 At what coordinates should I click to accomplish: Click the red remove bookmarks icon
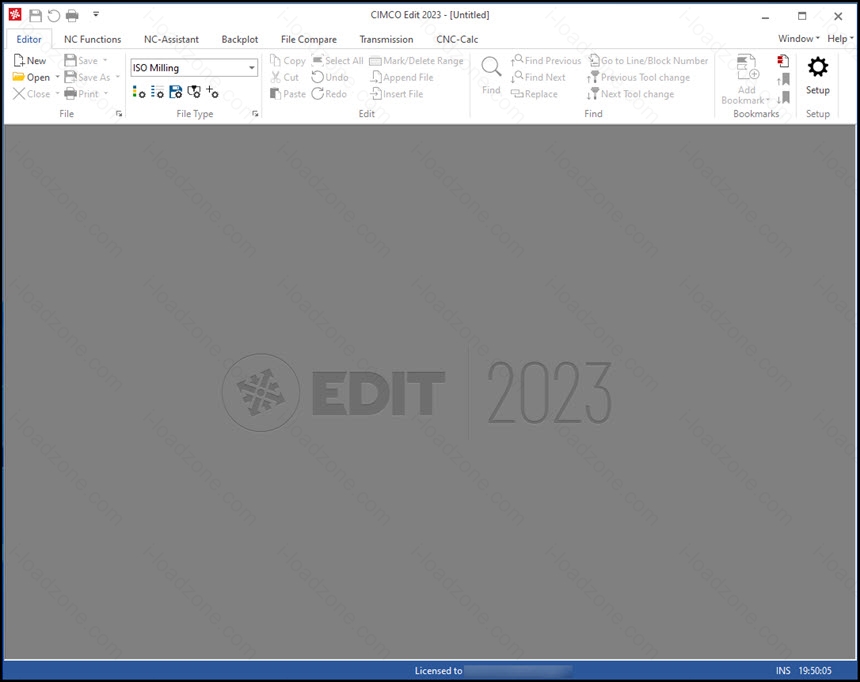click(x=783, y=61)
